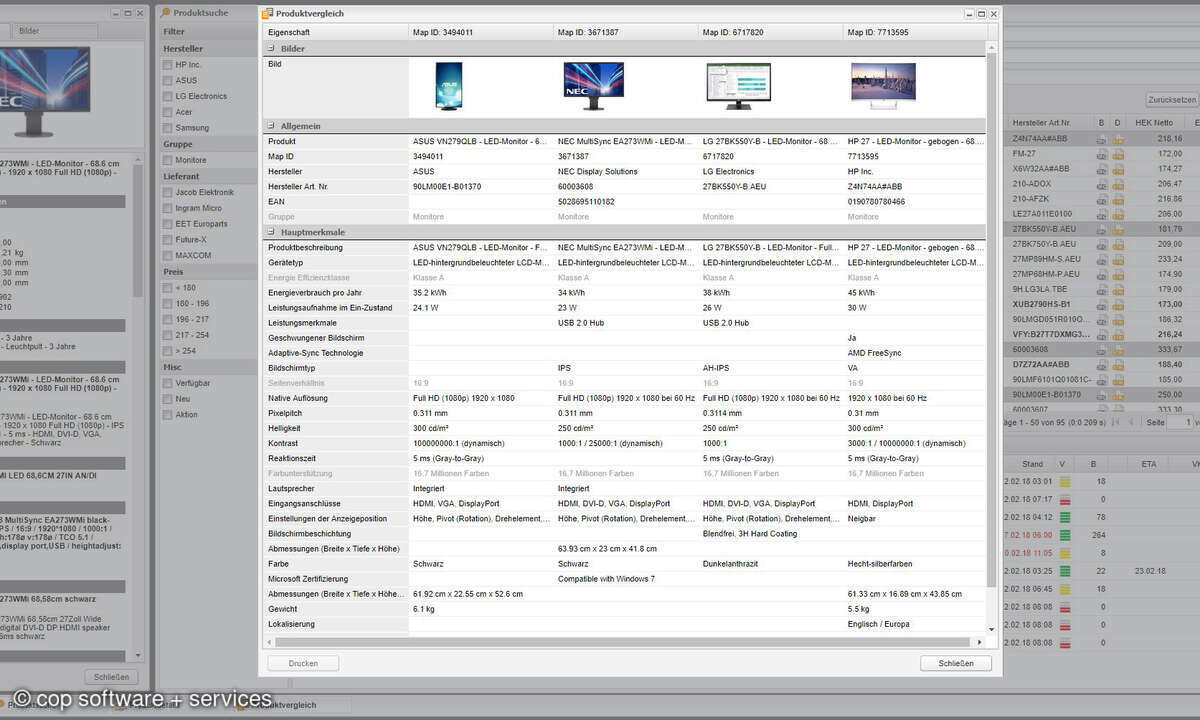Click the green availability icon with stock 78
The height and width of the screenshot is (720, 1200).
point(1065,517)
